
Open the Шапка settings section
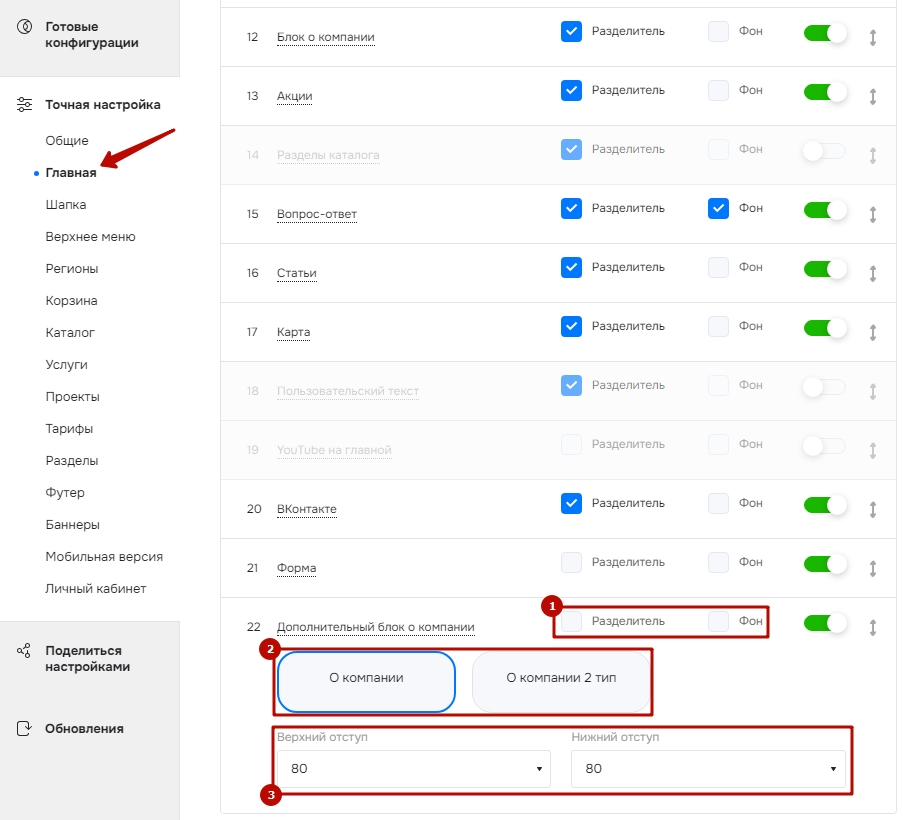pos(66,205)
